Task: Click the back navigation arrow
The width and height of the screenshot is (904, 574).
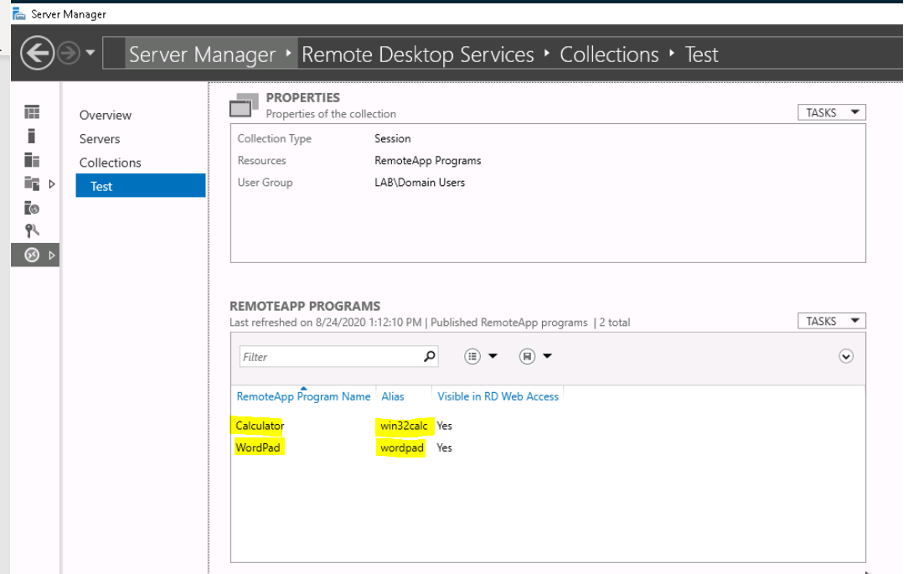Action: click(x=37, y=54)
